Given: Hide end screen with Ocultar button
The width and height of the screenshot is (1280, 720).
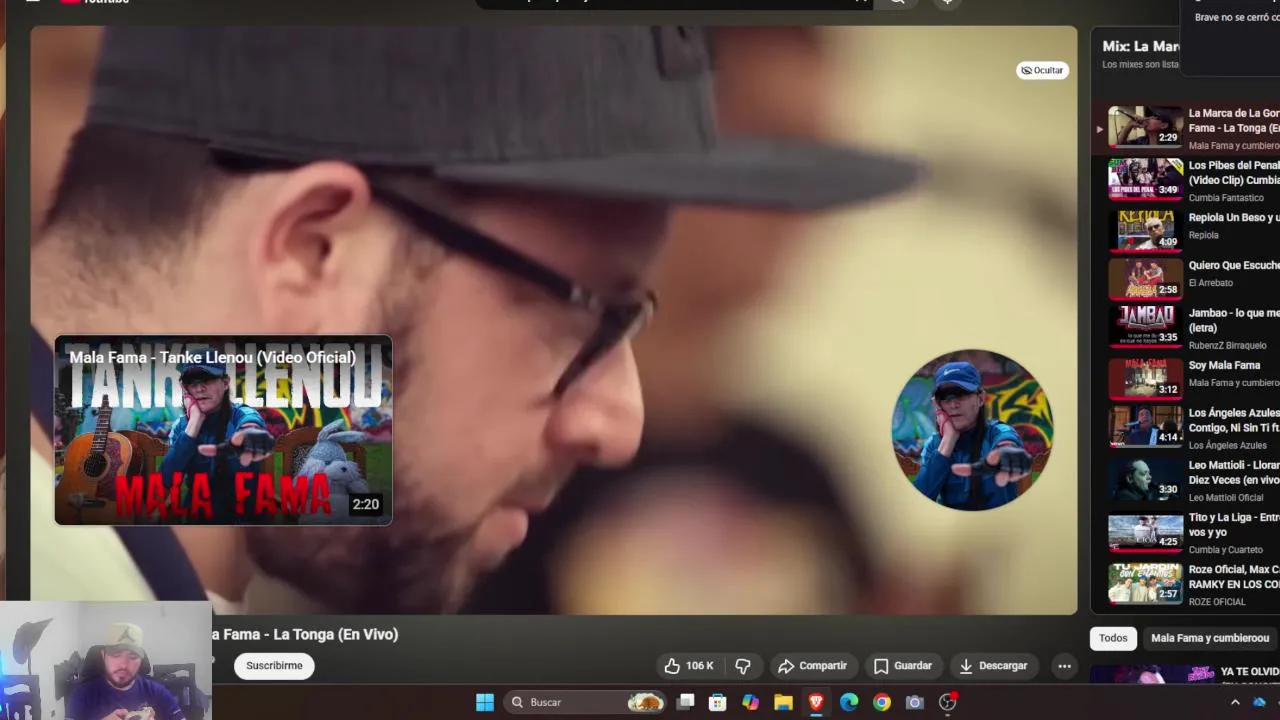Looking at the screenshot, I should pos(1042,70).
